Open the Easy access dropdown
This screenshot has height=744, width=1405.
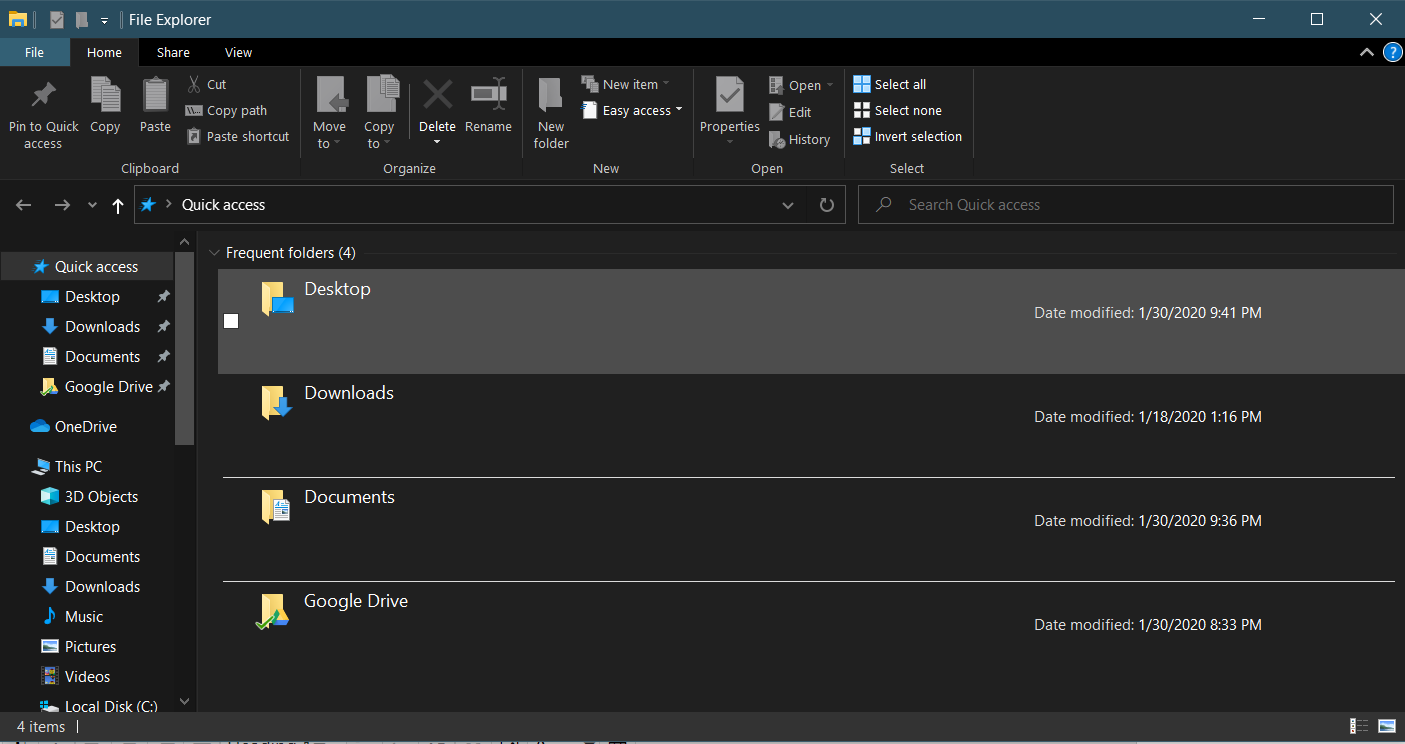(x=631, y=111)
